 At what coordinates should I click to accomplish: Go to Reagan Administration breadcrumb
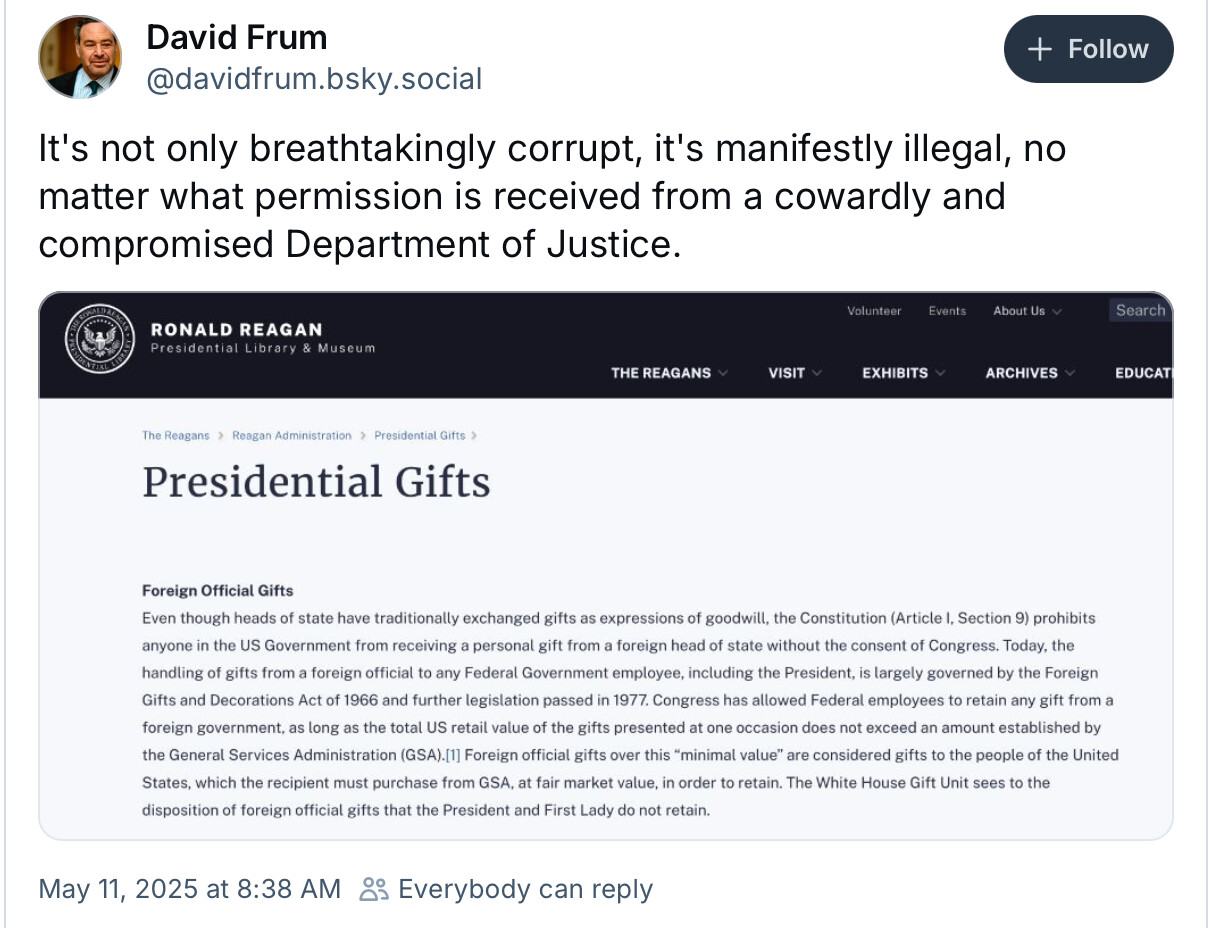click(292, 435)
